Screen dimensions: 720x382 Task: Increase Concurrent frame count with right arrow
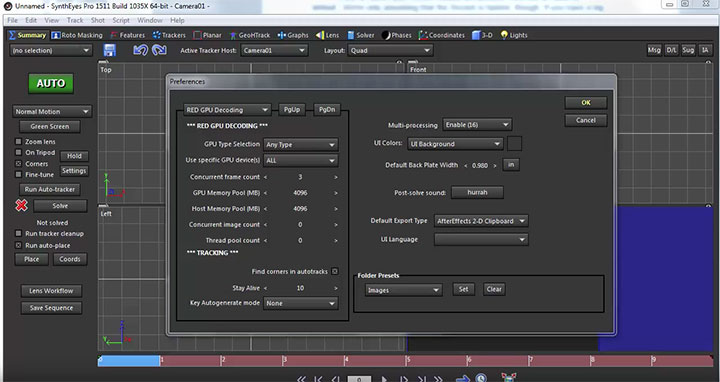tap(336, 177)
